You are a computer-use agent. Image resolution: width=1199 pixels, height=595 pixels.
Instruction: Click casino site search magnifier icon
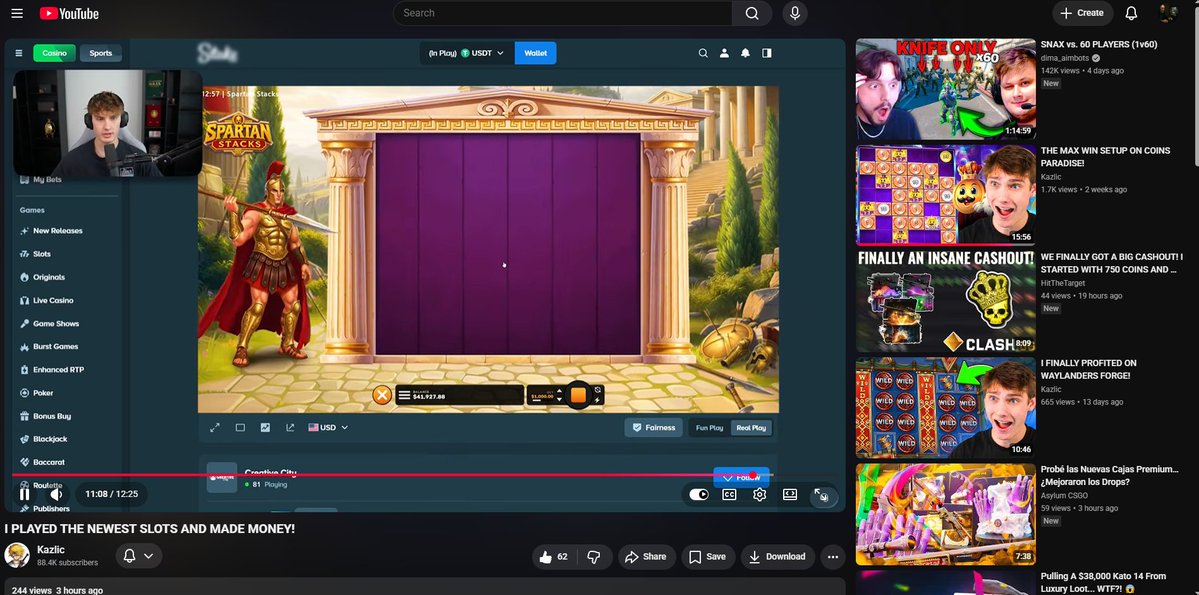pyautogui.click(x=703, y=53)
